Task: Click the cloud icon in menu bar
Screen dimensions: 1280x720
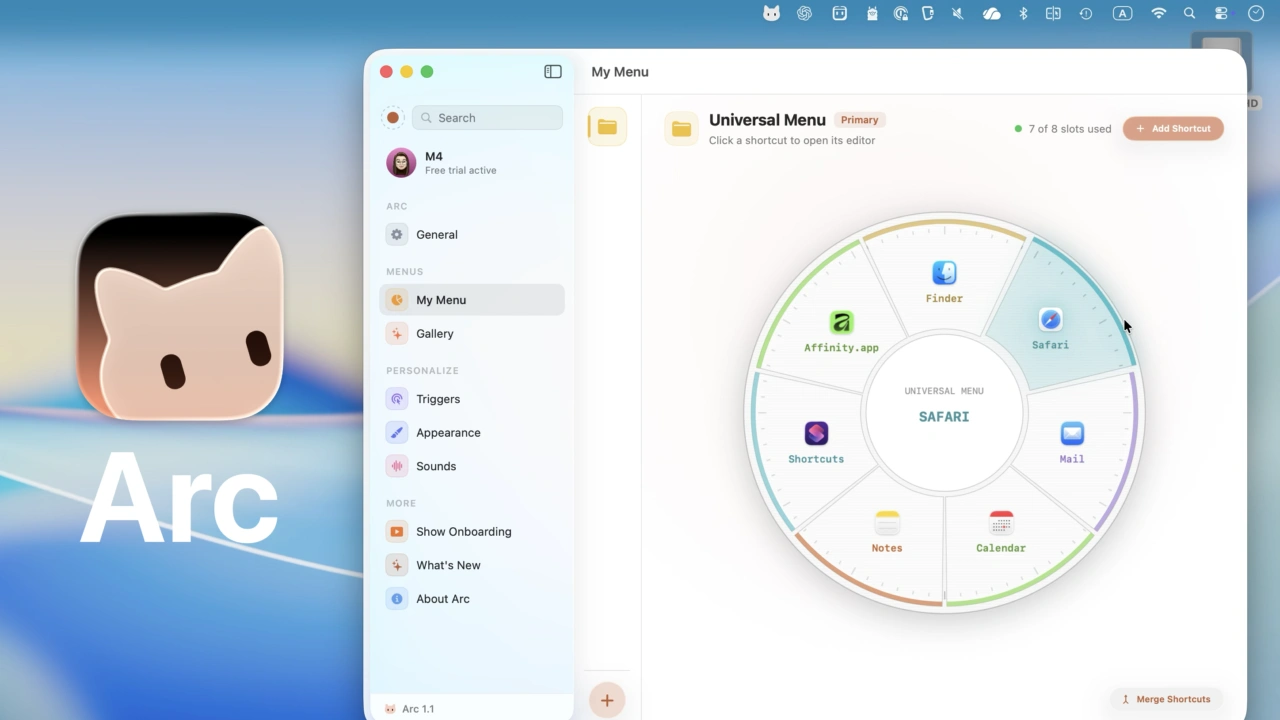Action: (991, 13)
